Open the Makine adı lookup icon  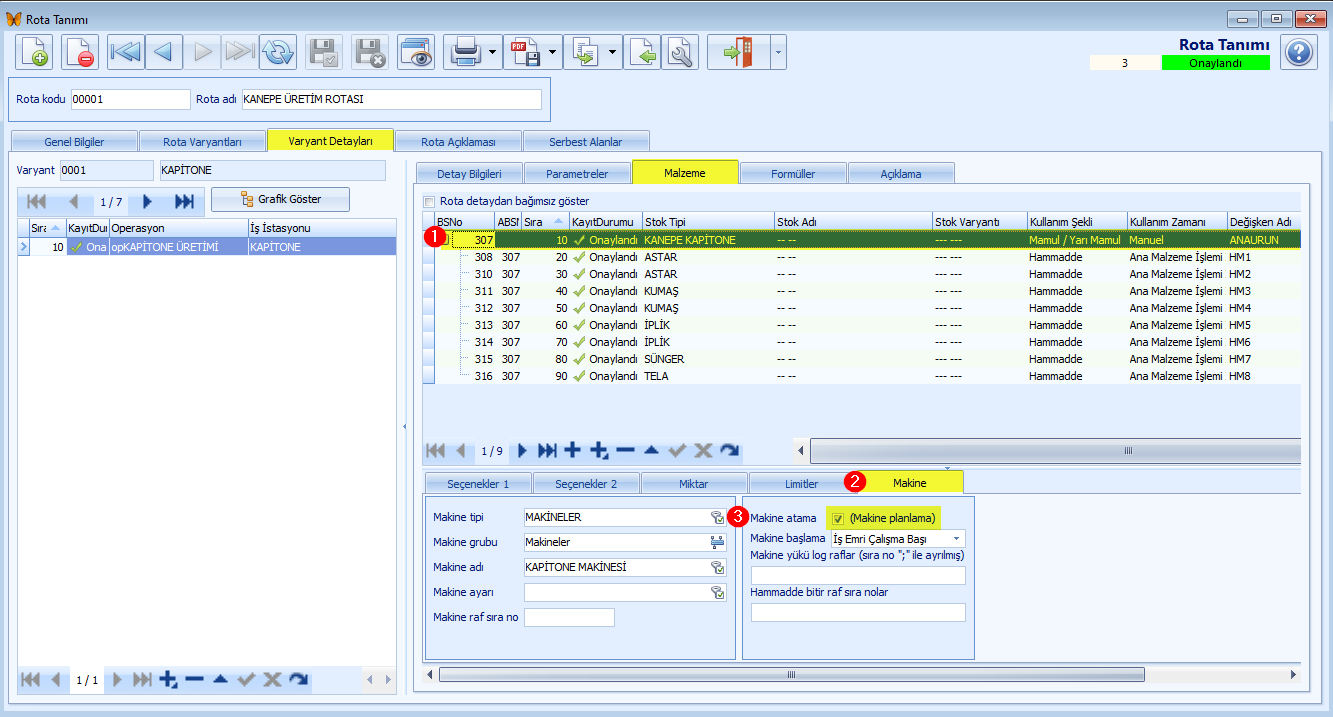(717, 567)
